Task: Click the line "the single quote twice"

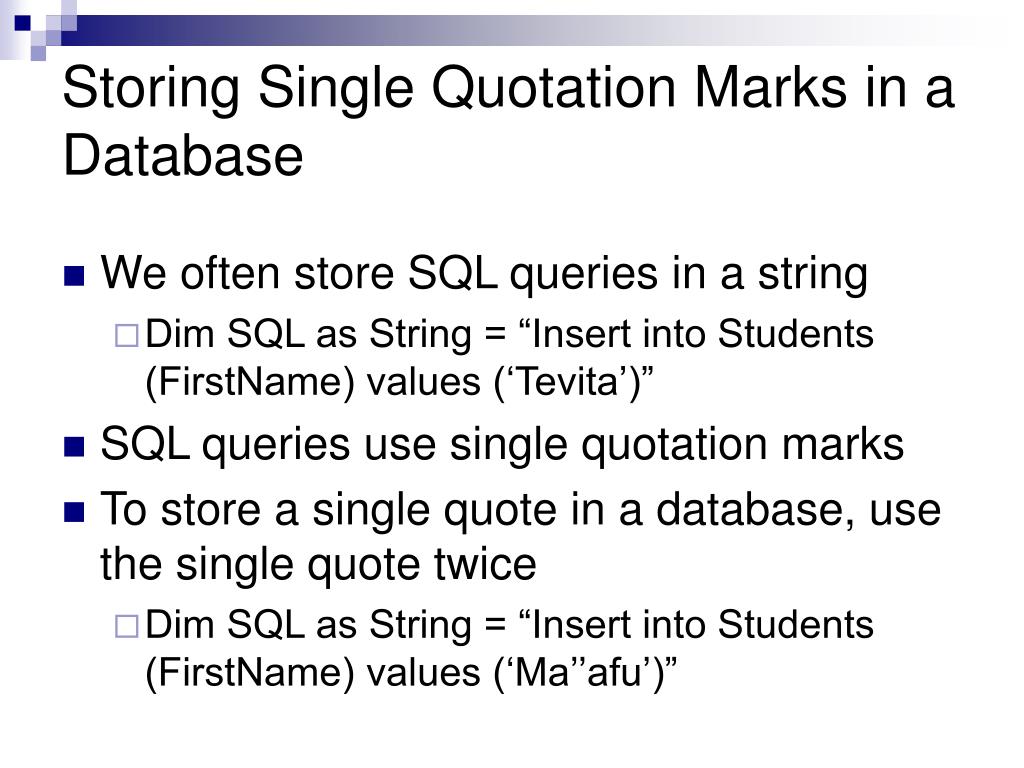Action: pyautogui.click(x=318, y=565)
